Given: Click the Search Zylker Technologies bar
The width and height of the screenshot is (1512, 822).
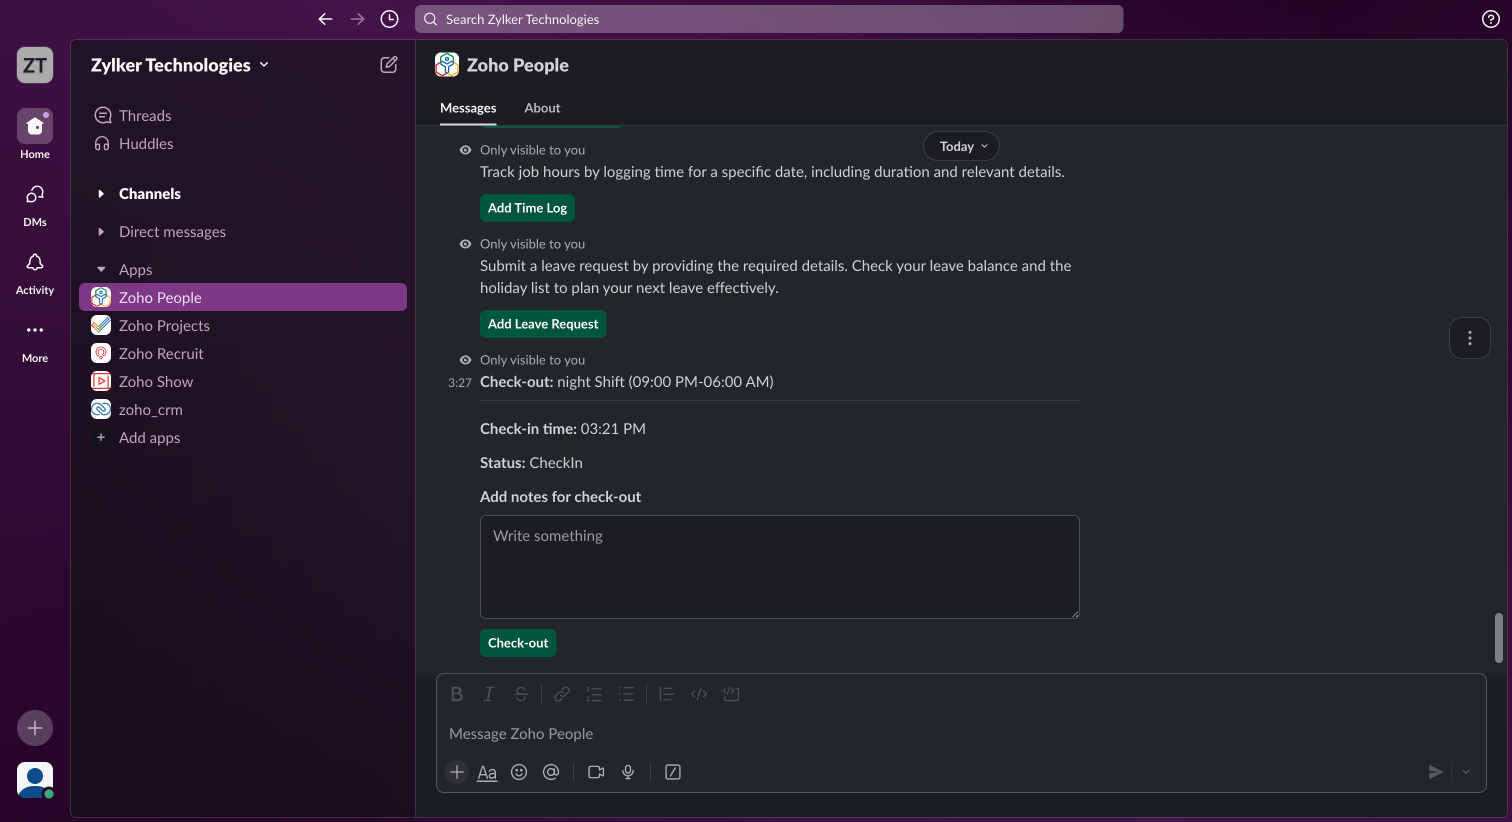Looking at the screenshot, I should (769, 19).
